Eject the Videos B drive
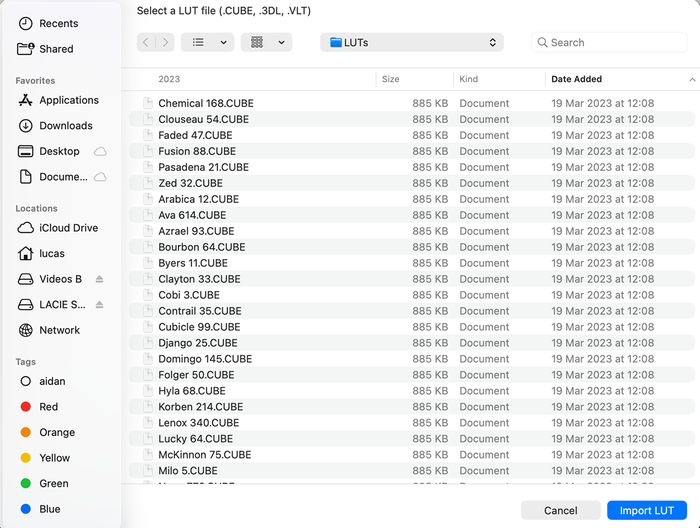This screenshot has width=700, height=528. (x=100, y=279)
